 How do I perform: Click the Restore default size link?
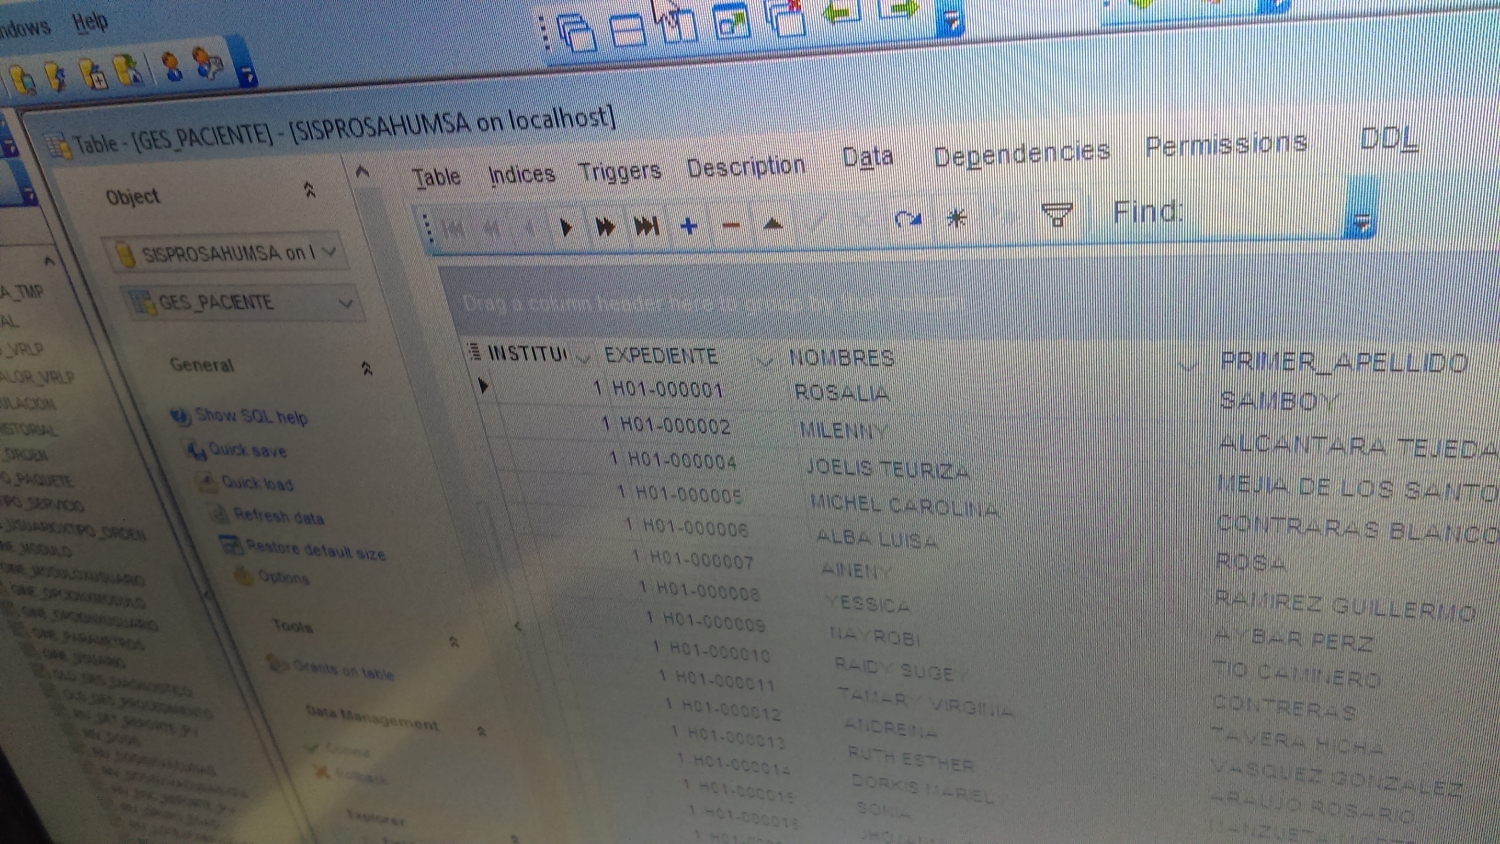click(314, 550)
